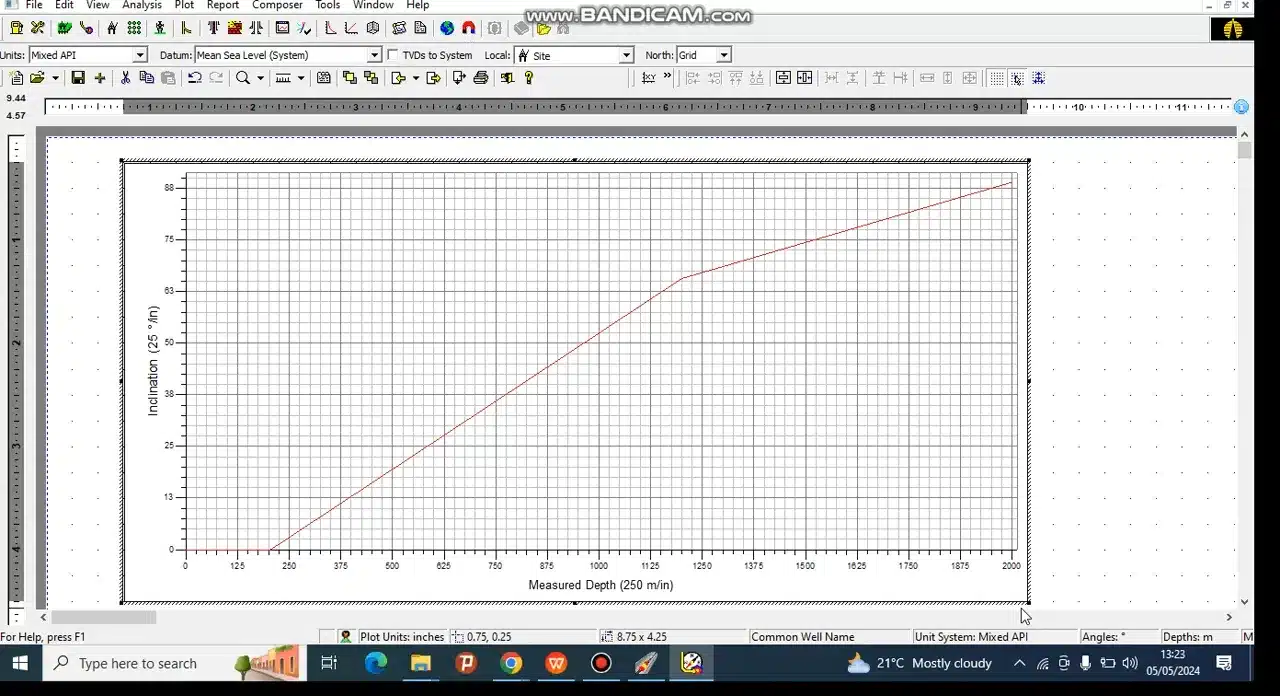Image resolution: width=1280 pixels, height=696 pixels.
Task: Click the globe icon in top toolbar
Action: pos(447,29)
